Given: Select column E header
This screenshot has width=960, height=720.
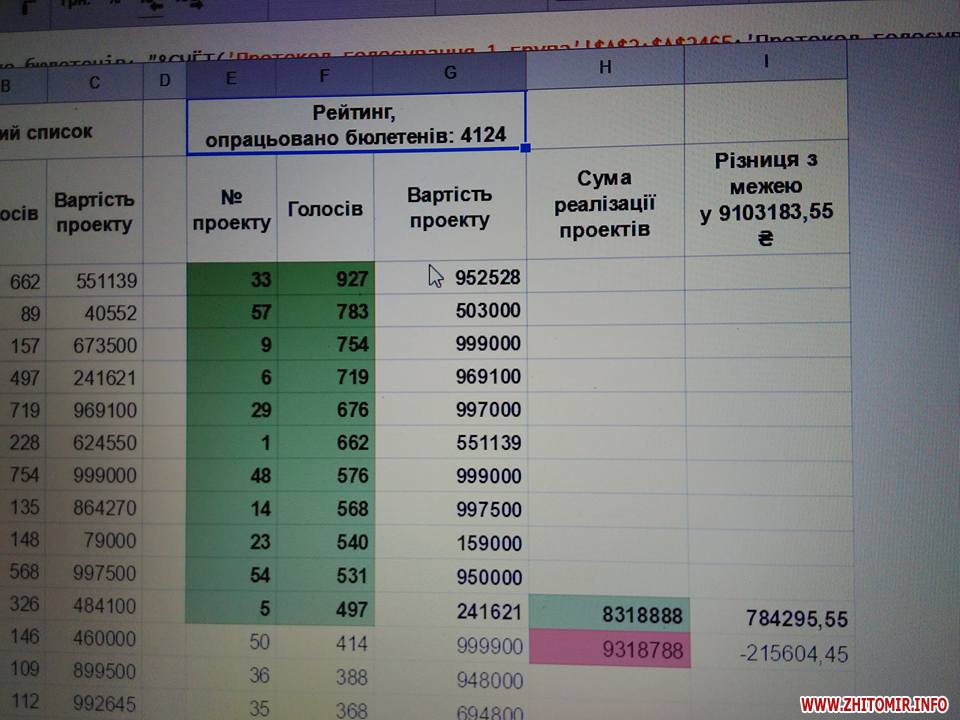Looking at the screenshot, I should click(231, 77).
